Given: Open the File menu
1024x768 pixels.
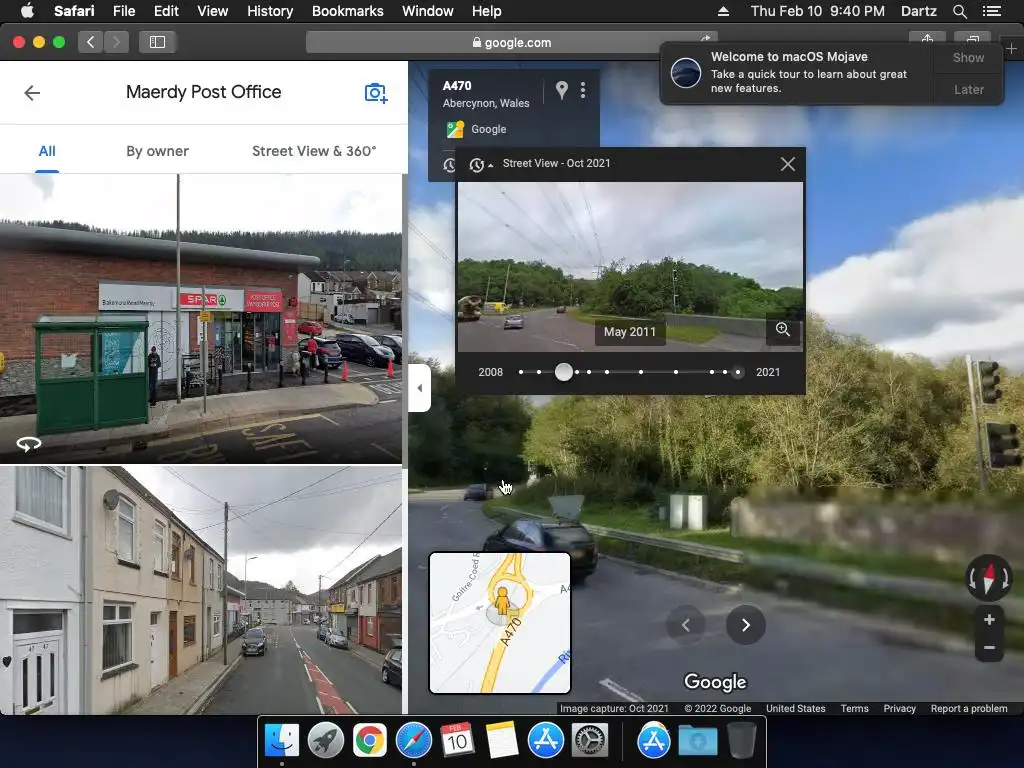Looking at the screenshot, I should 123,11.
